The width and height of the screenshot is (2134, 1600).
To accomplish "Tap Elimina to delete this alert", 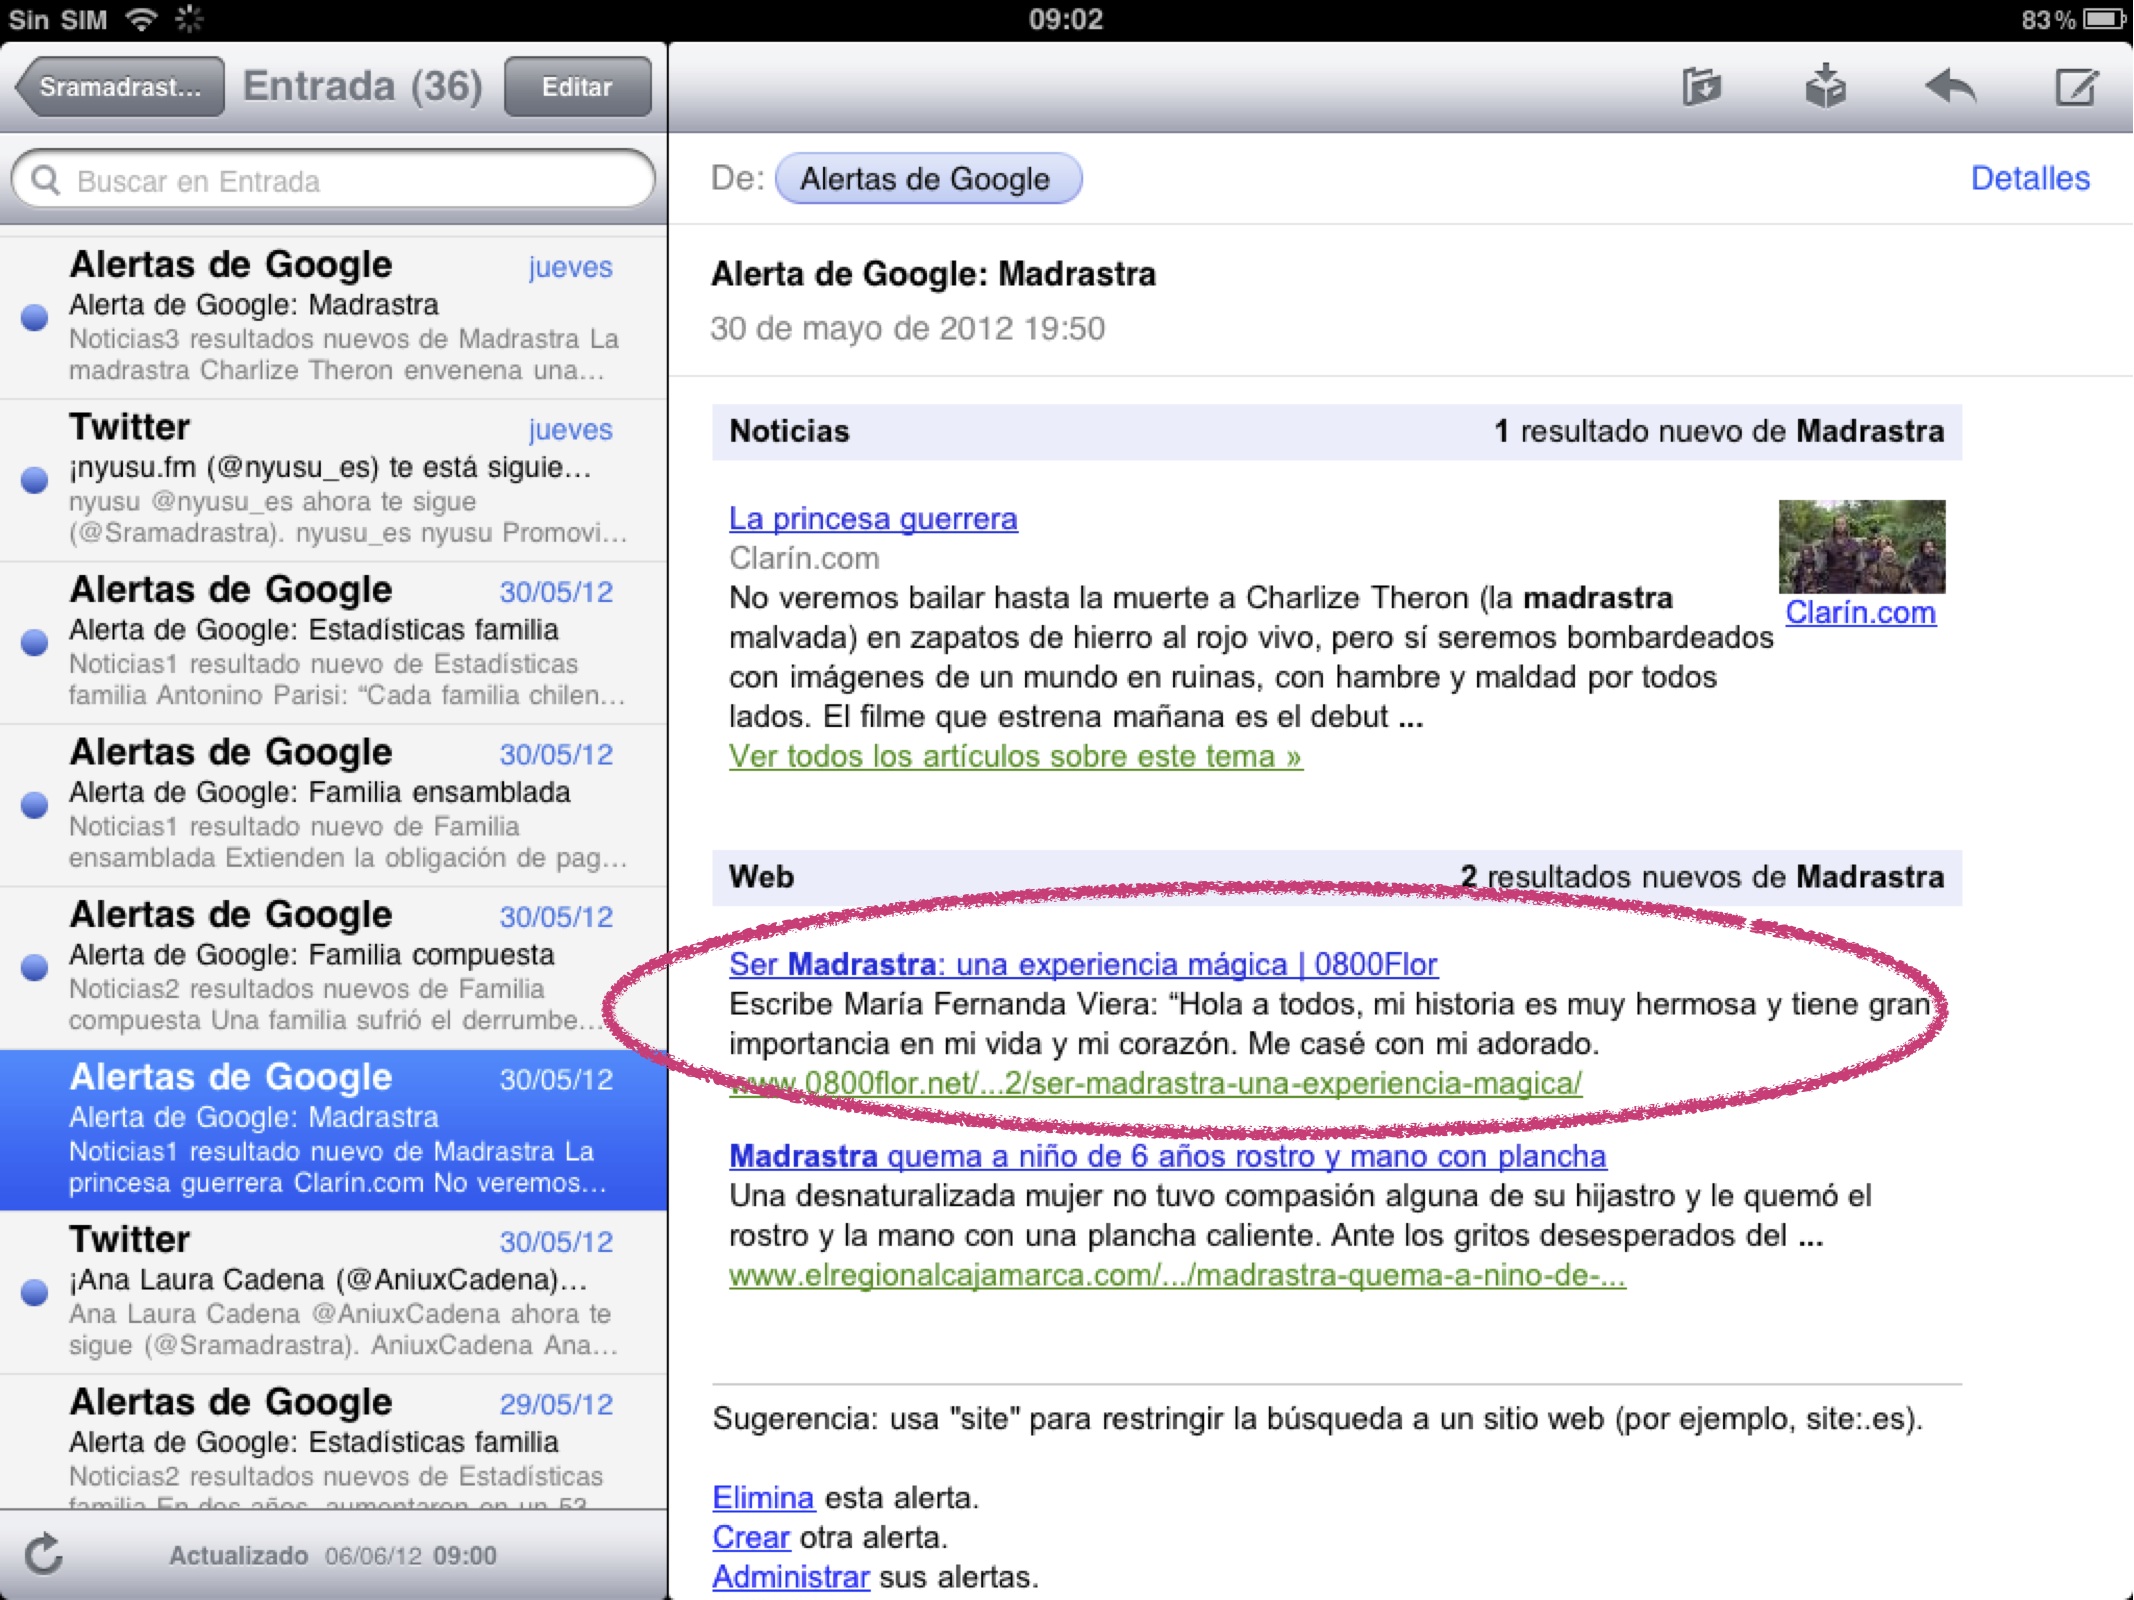I will point(763,1497).
